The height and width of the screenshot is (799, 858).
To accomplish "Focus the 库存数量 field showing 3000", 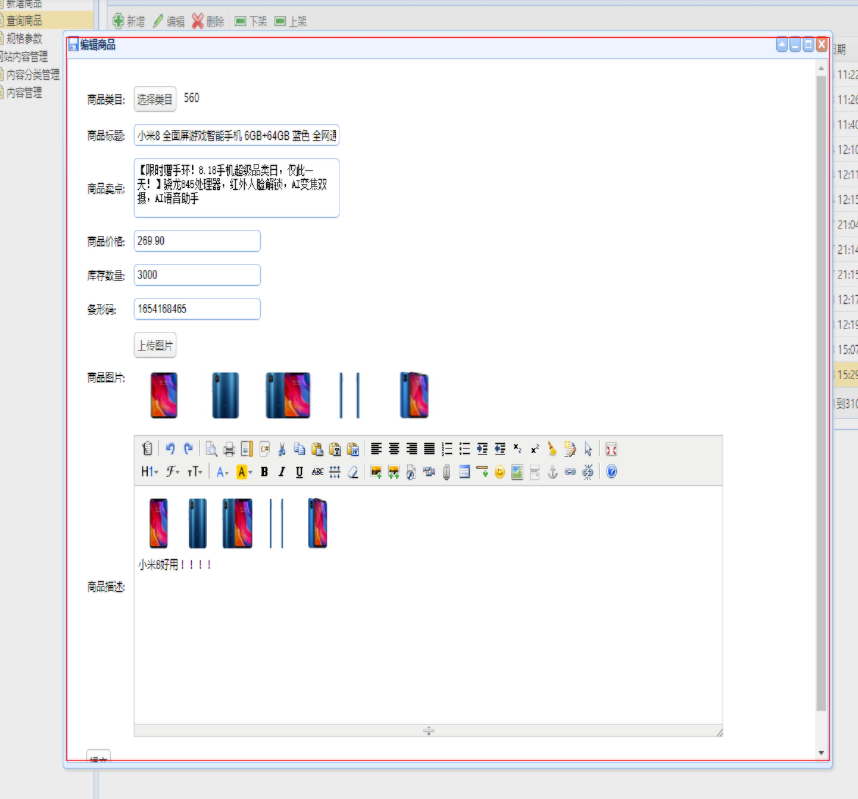I will pyautogui.click(x=197, y=275).
